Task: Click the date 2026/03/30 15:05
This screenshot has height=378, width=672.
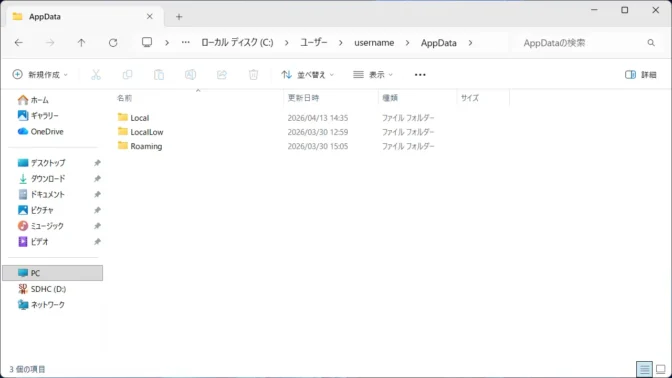Action: pos(318,146)
